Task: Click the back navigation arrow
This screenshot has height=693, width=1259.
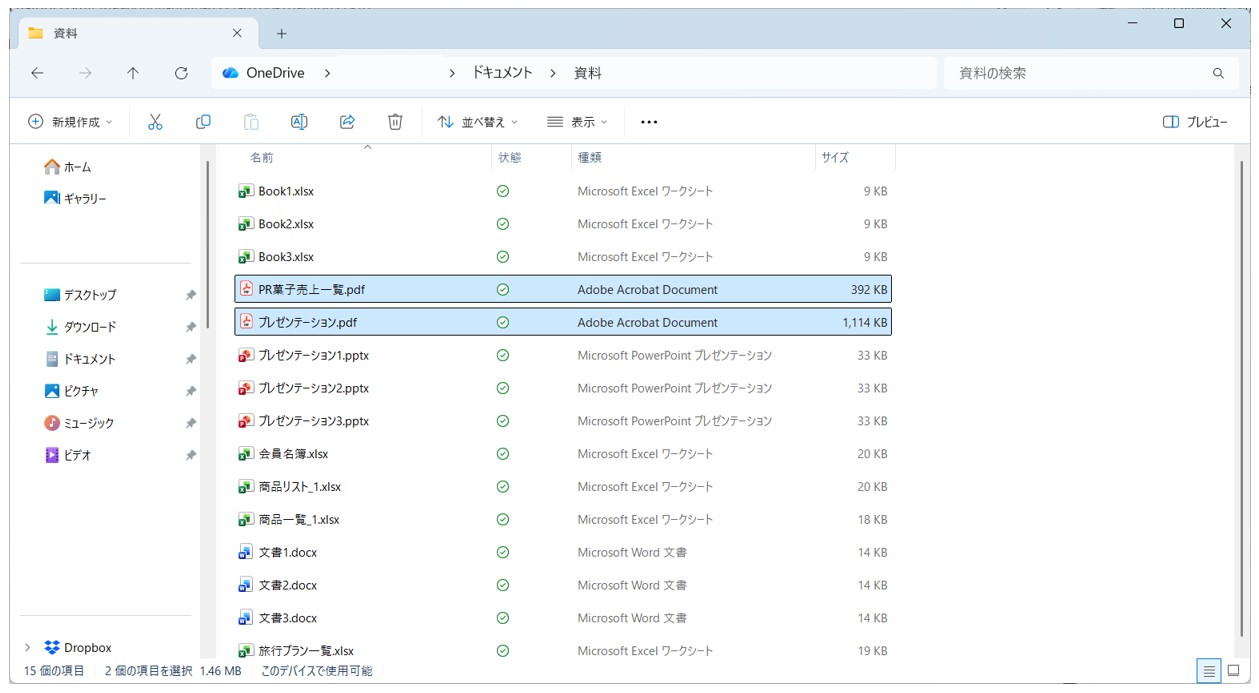Action: (x=37, y=73)
